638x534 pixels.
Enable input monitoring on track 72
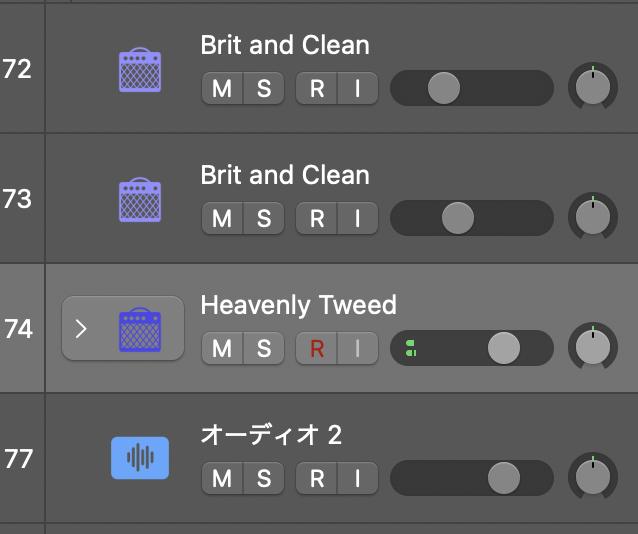(x=357, y=88)
